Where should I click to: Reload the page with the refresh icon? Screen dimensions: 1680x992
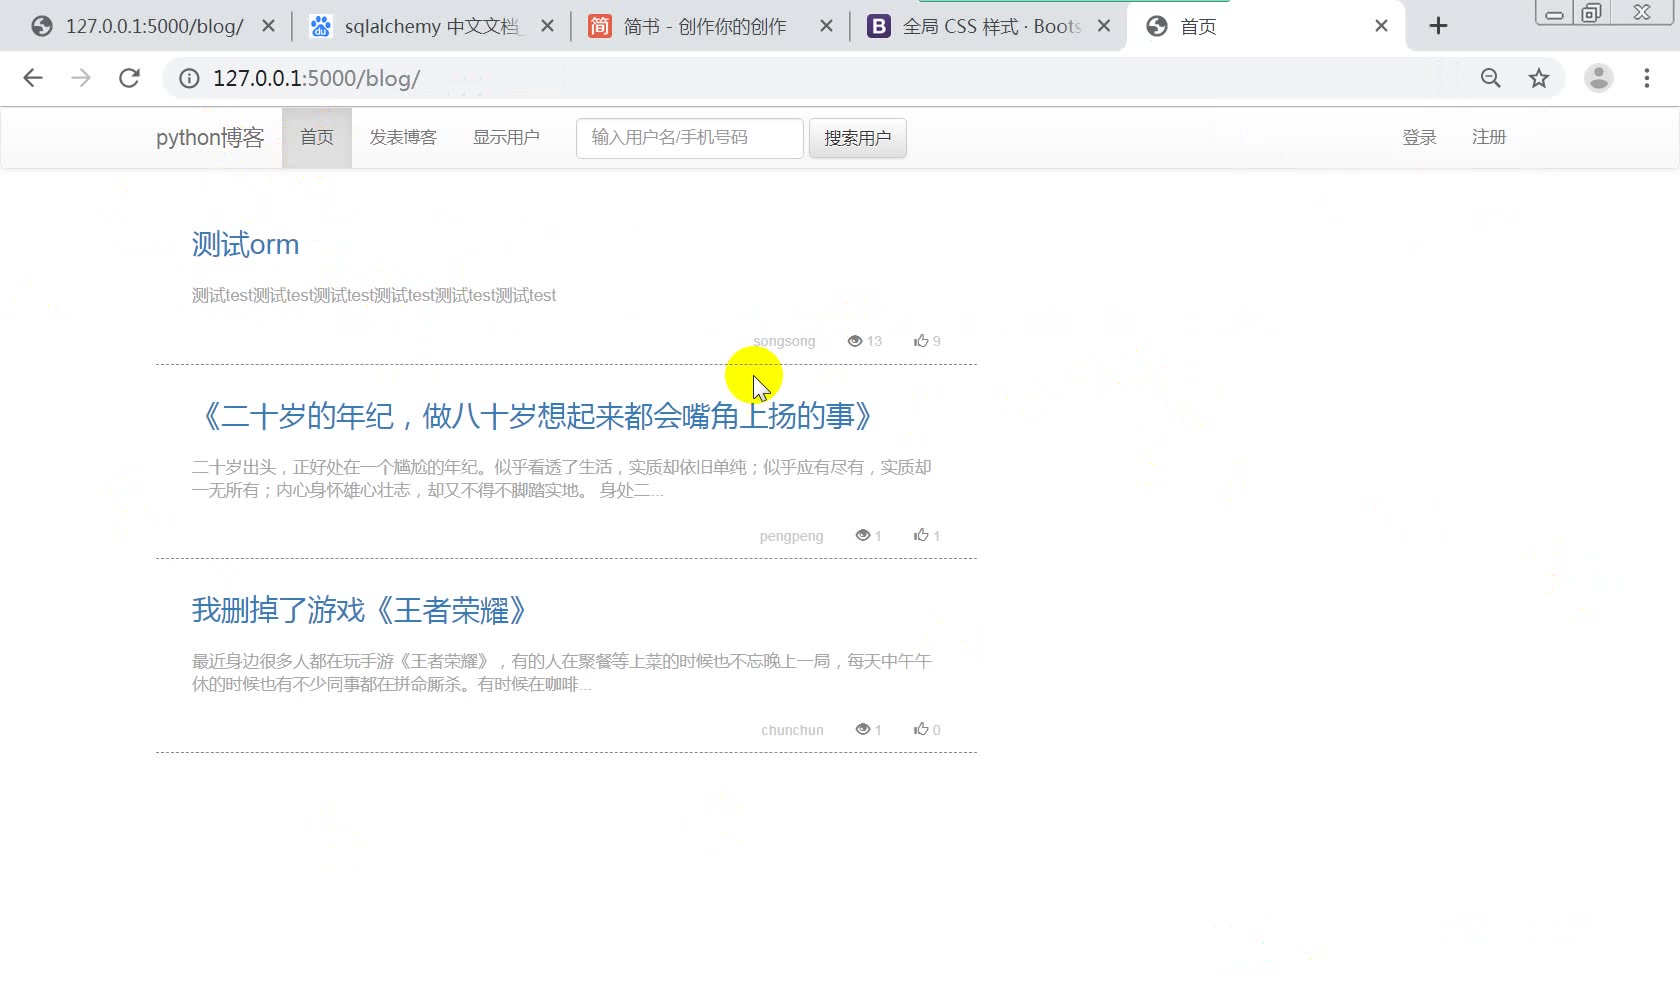[x=129, y=78]
